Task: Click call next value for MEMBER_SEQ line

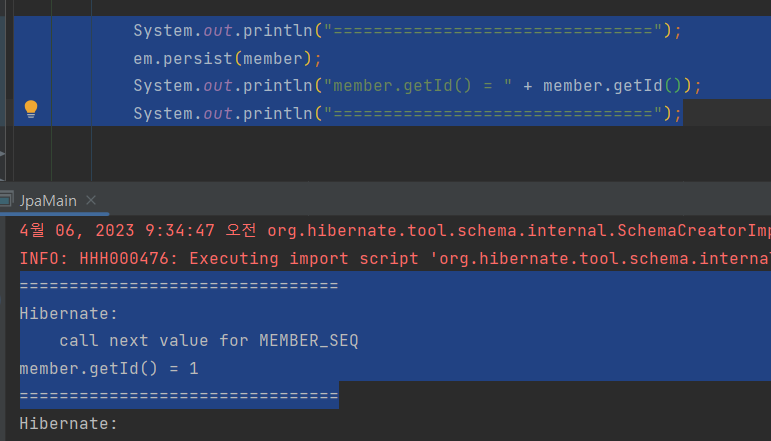Action: pyautogui.click(x=208, y=341)
